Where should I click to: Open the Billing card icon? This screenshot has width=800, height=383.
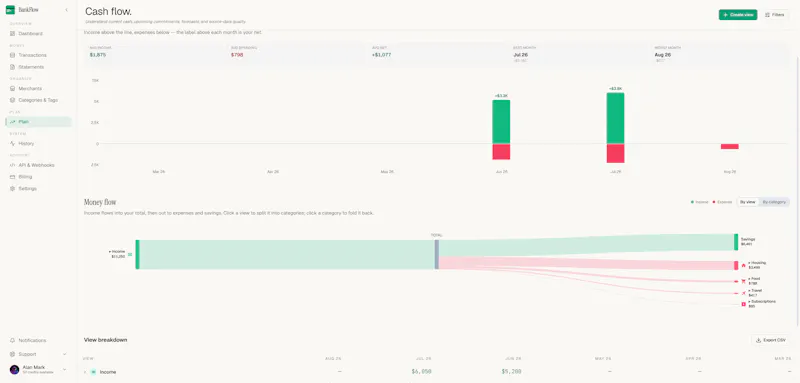[x=13, y=176]
